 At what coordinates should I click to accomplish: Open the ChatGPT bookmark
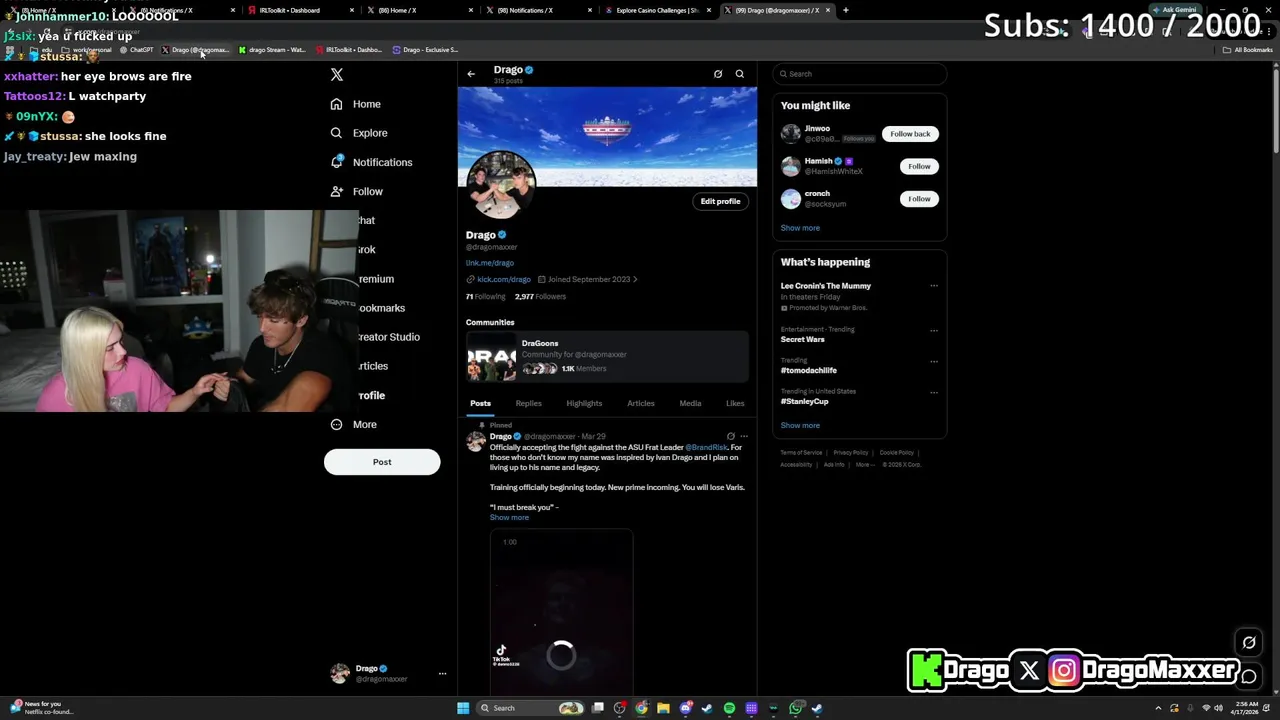click(137, 50)
